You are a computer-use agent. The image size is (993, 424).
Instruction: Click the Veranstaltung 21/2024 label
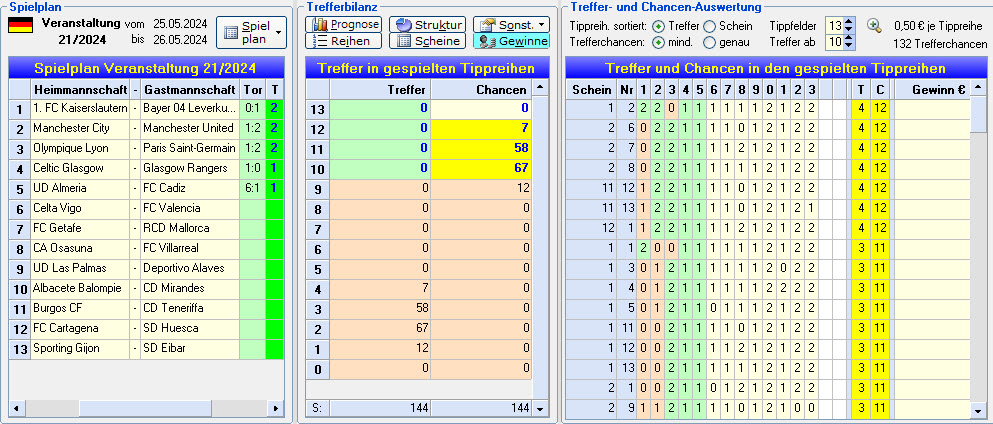(x=81, y=31)
